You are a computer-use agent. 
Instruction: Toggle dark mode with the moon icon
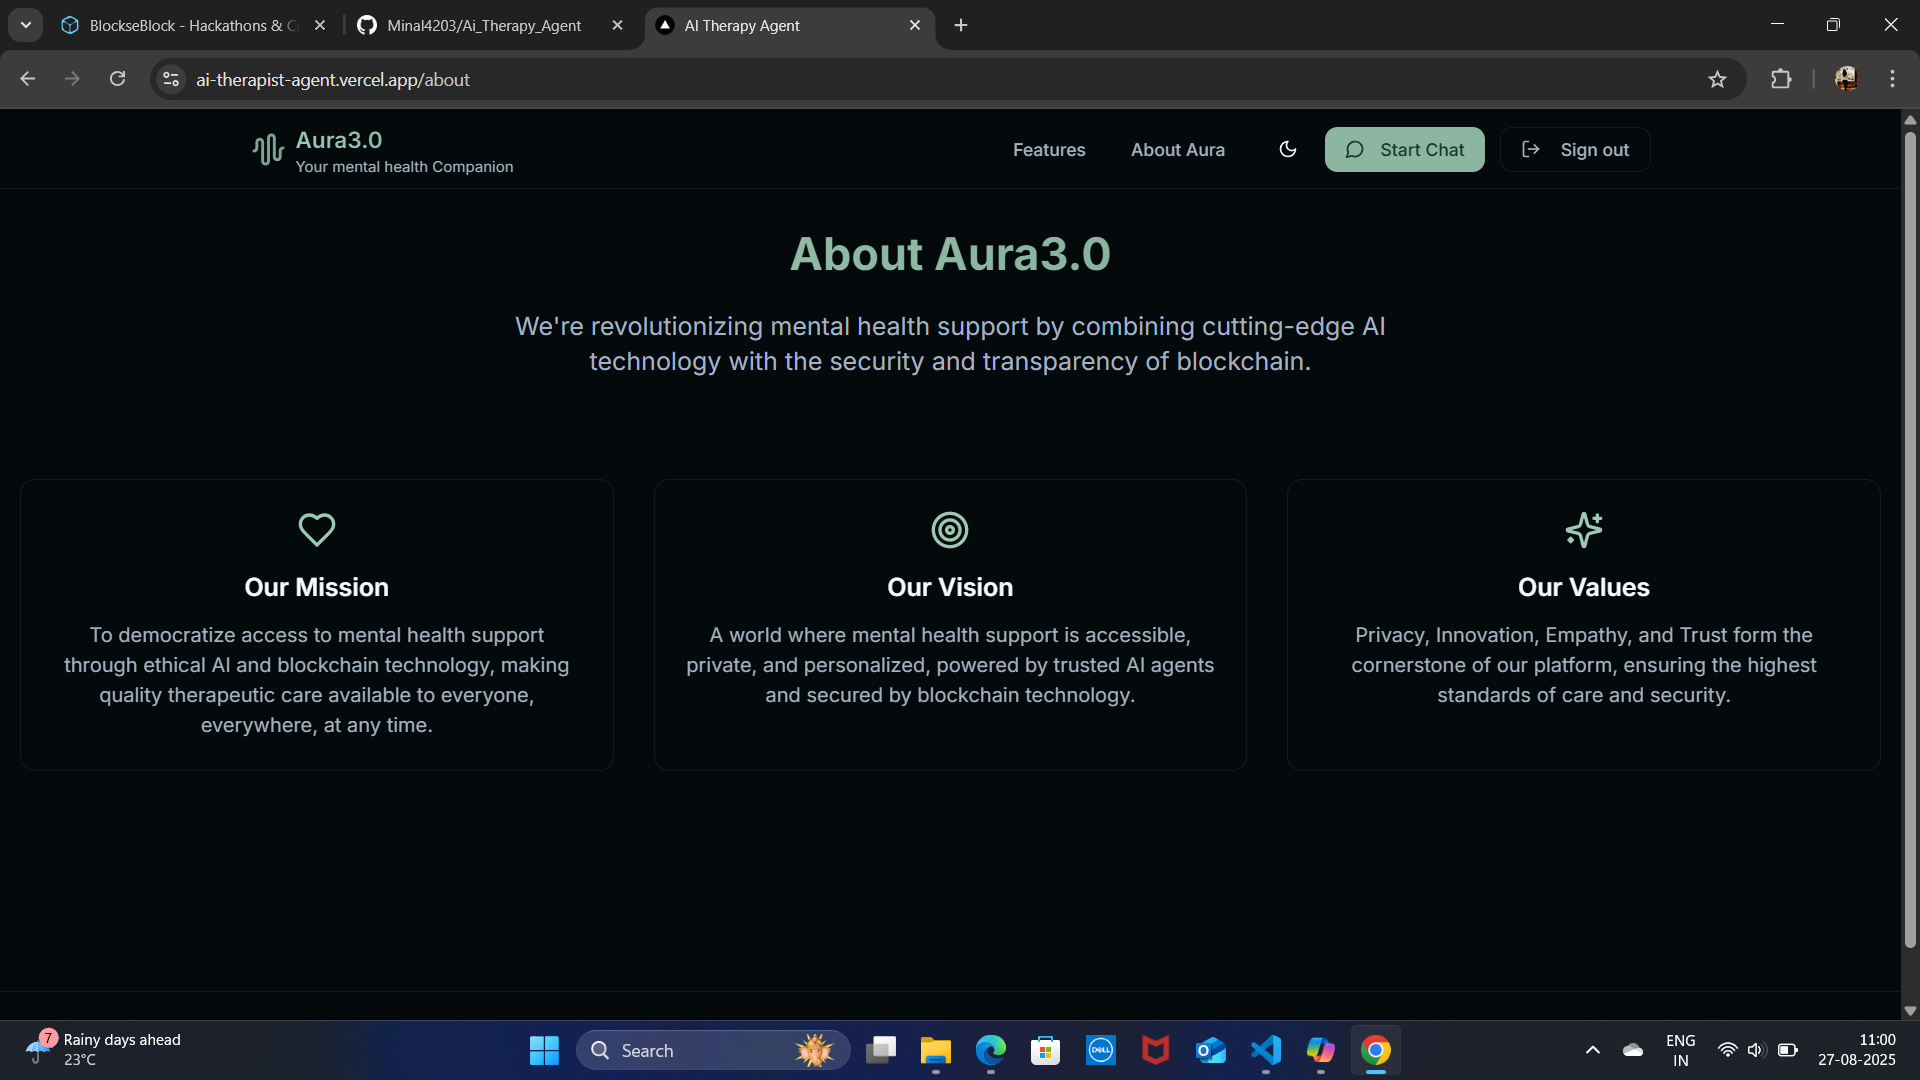[1288, 149]
